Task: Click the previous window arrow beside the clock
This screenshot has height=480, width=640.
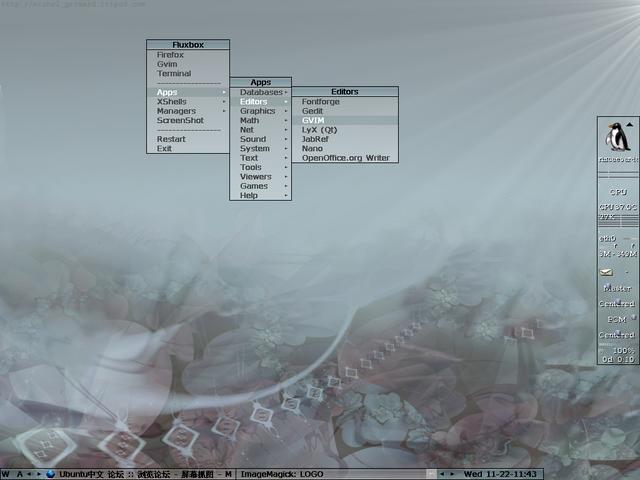Action: [441, 474]
